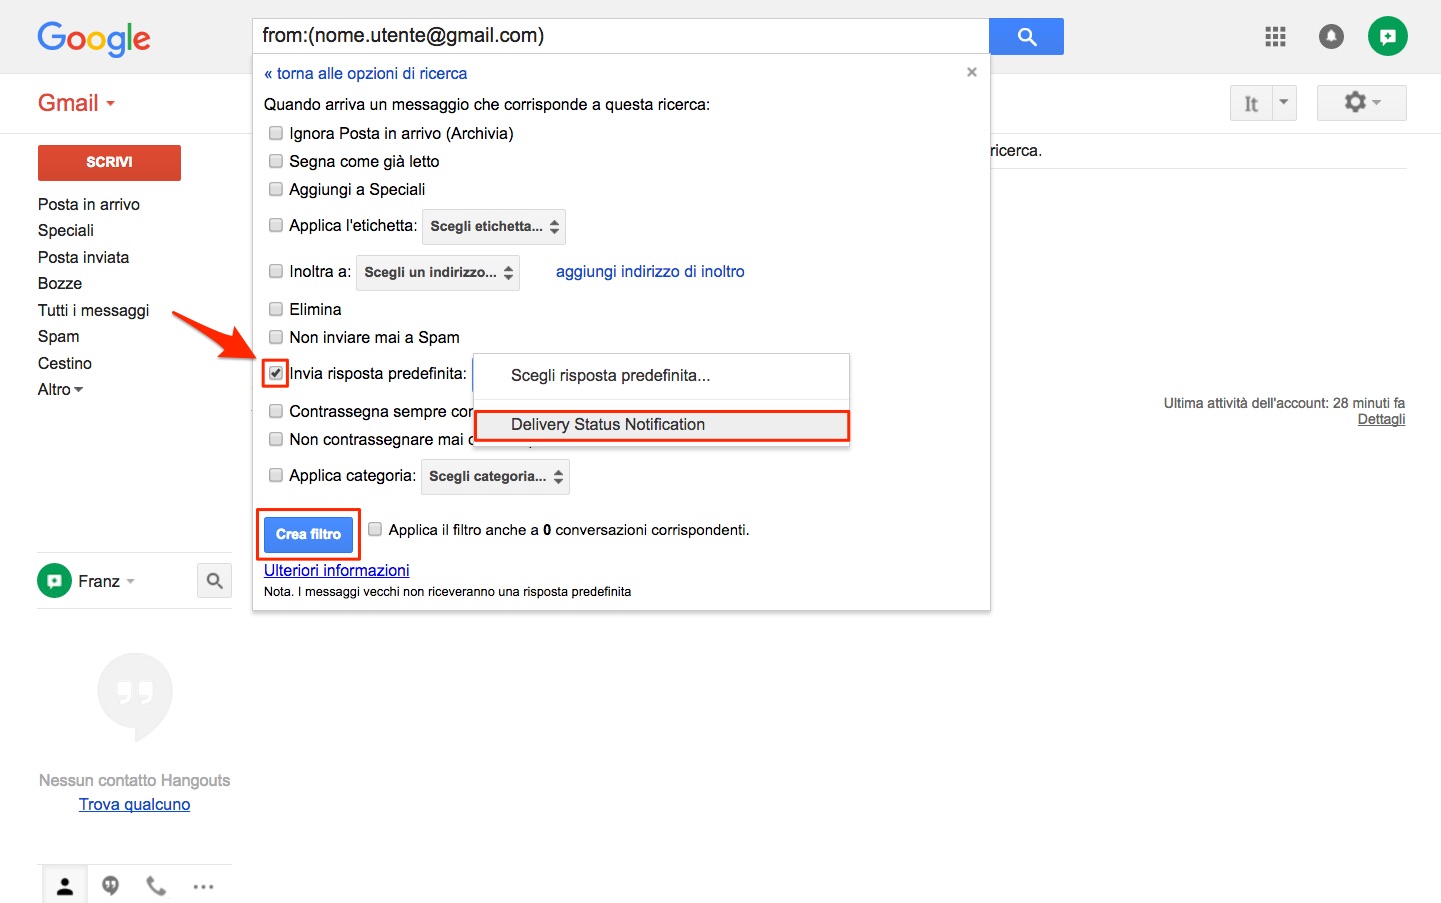Open the Dettagli account activity link
Viewport: 1441px width, 903px height.
coord(1381,419)
